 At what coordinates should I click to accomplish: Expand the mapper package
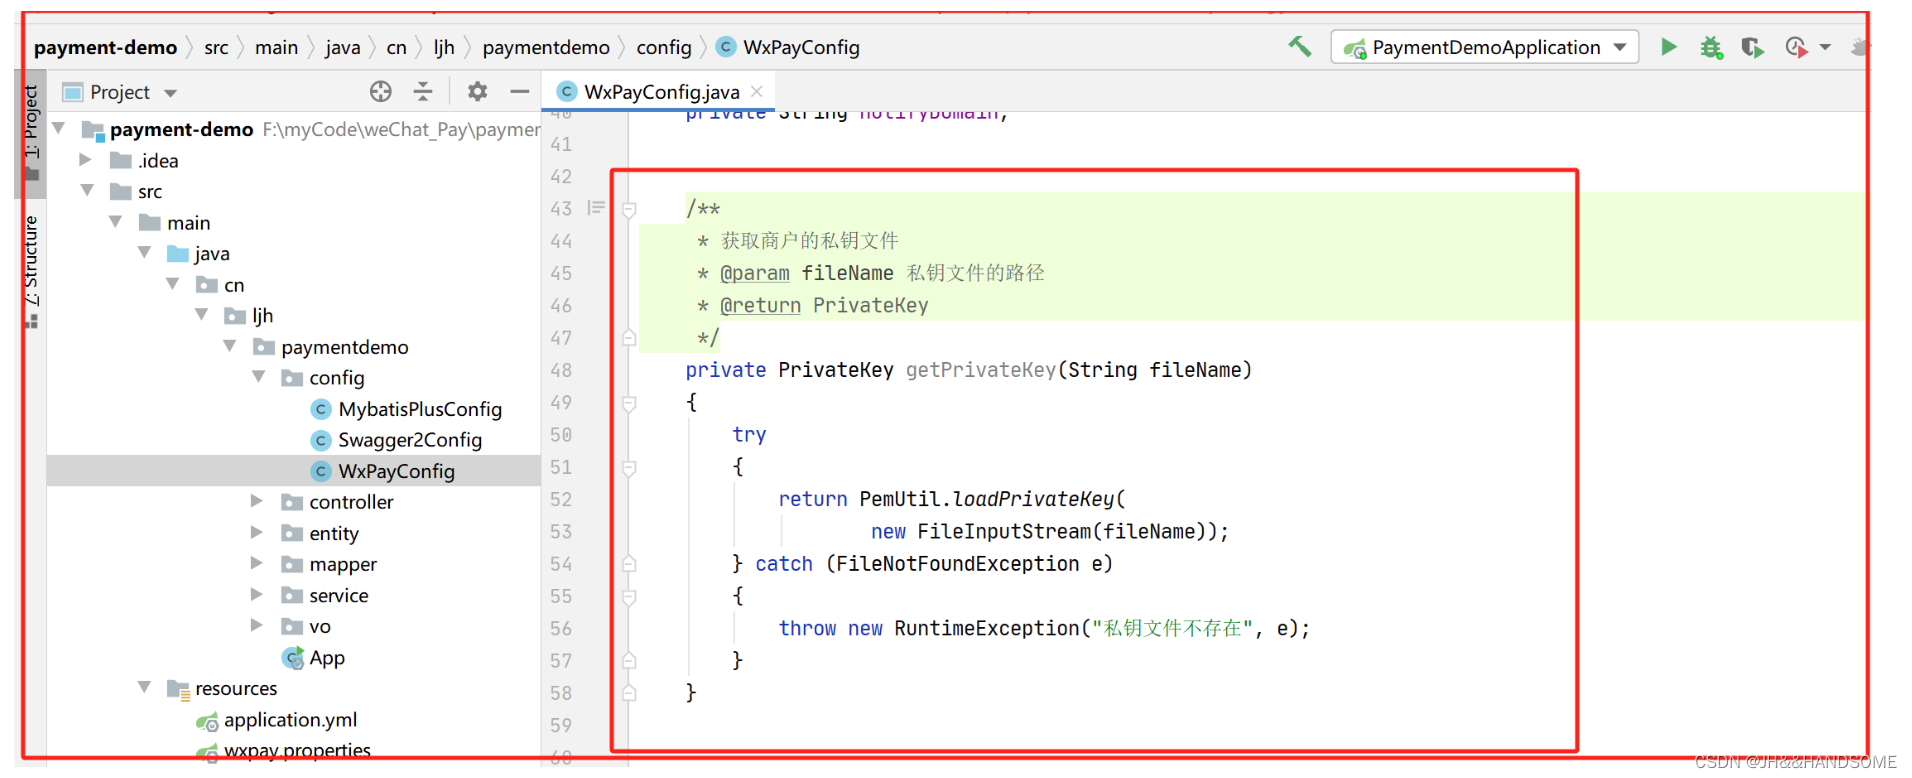tap(257, 563)
